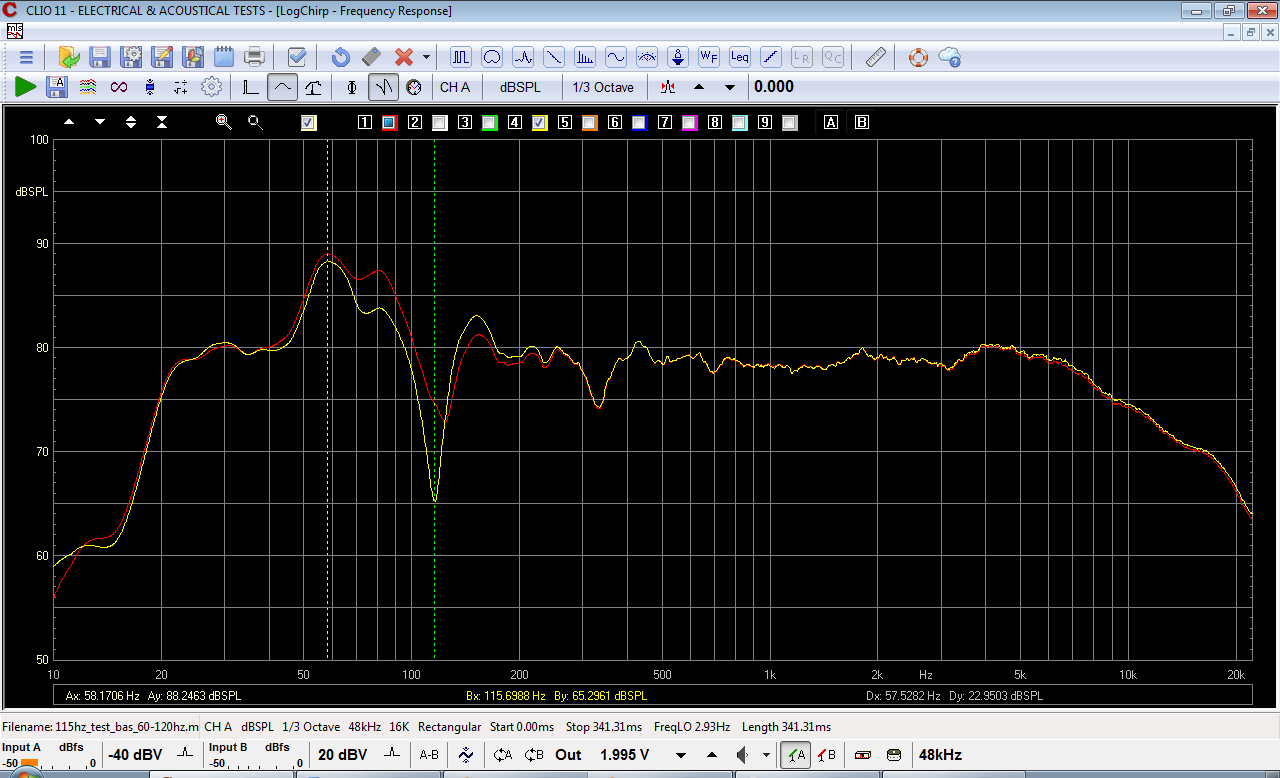Open the Leq analysis icon
The height and width of the screenshot is (778, 1280).
740,57
